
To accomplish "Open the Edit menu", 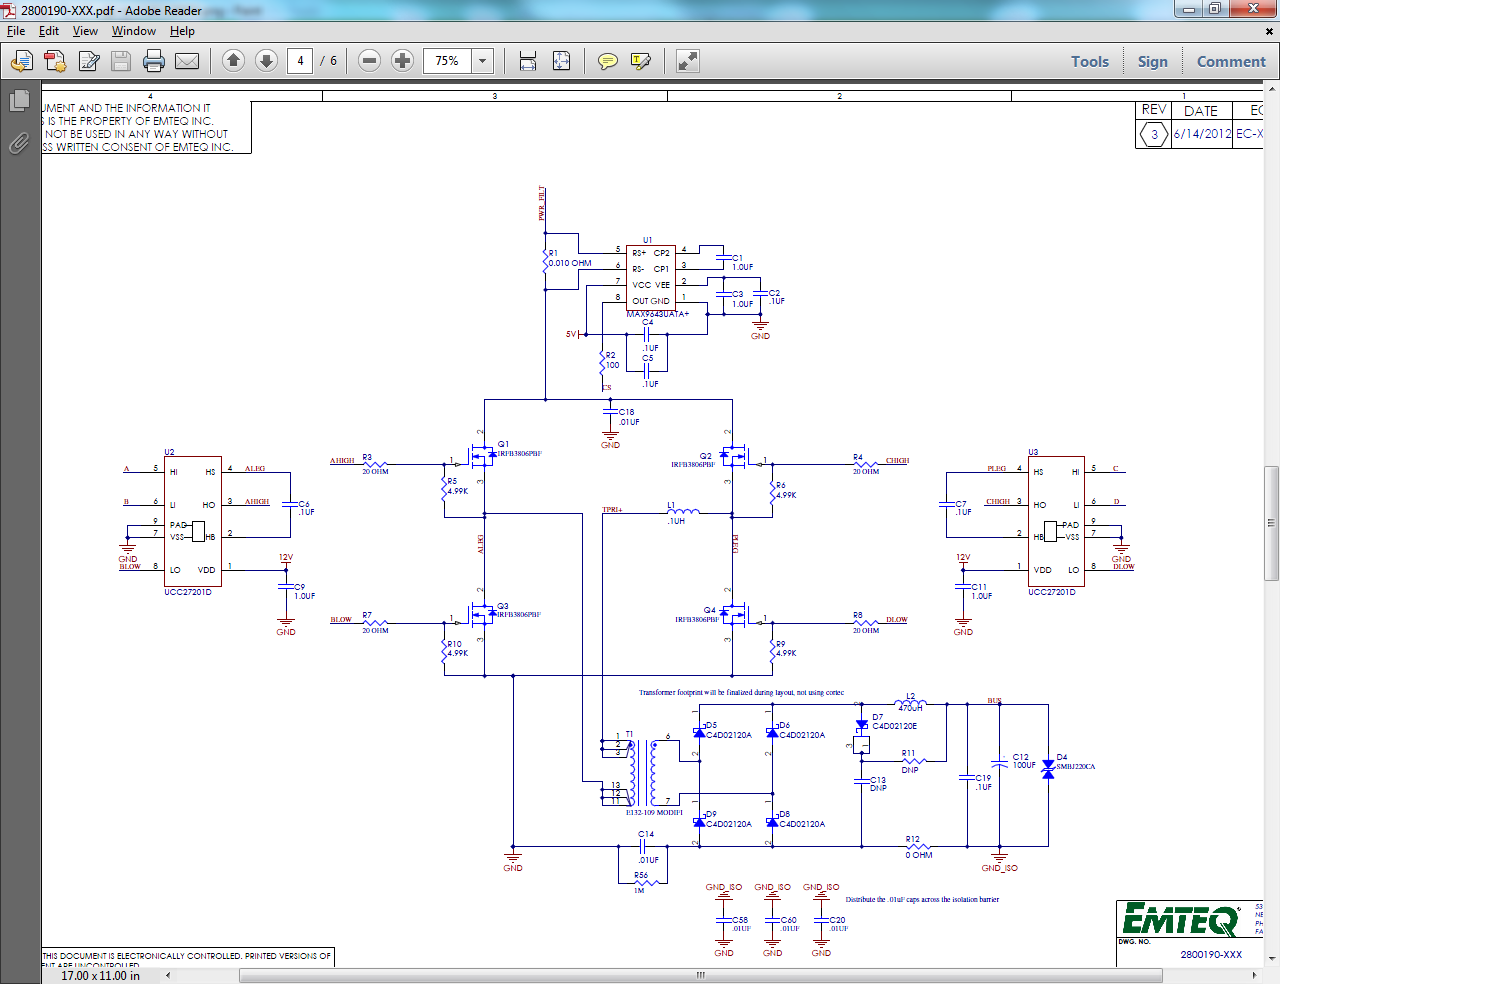I will [x=49, y=31].
